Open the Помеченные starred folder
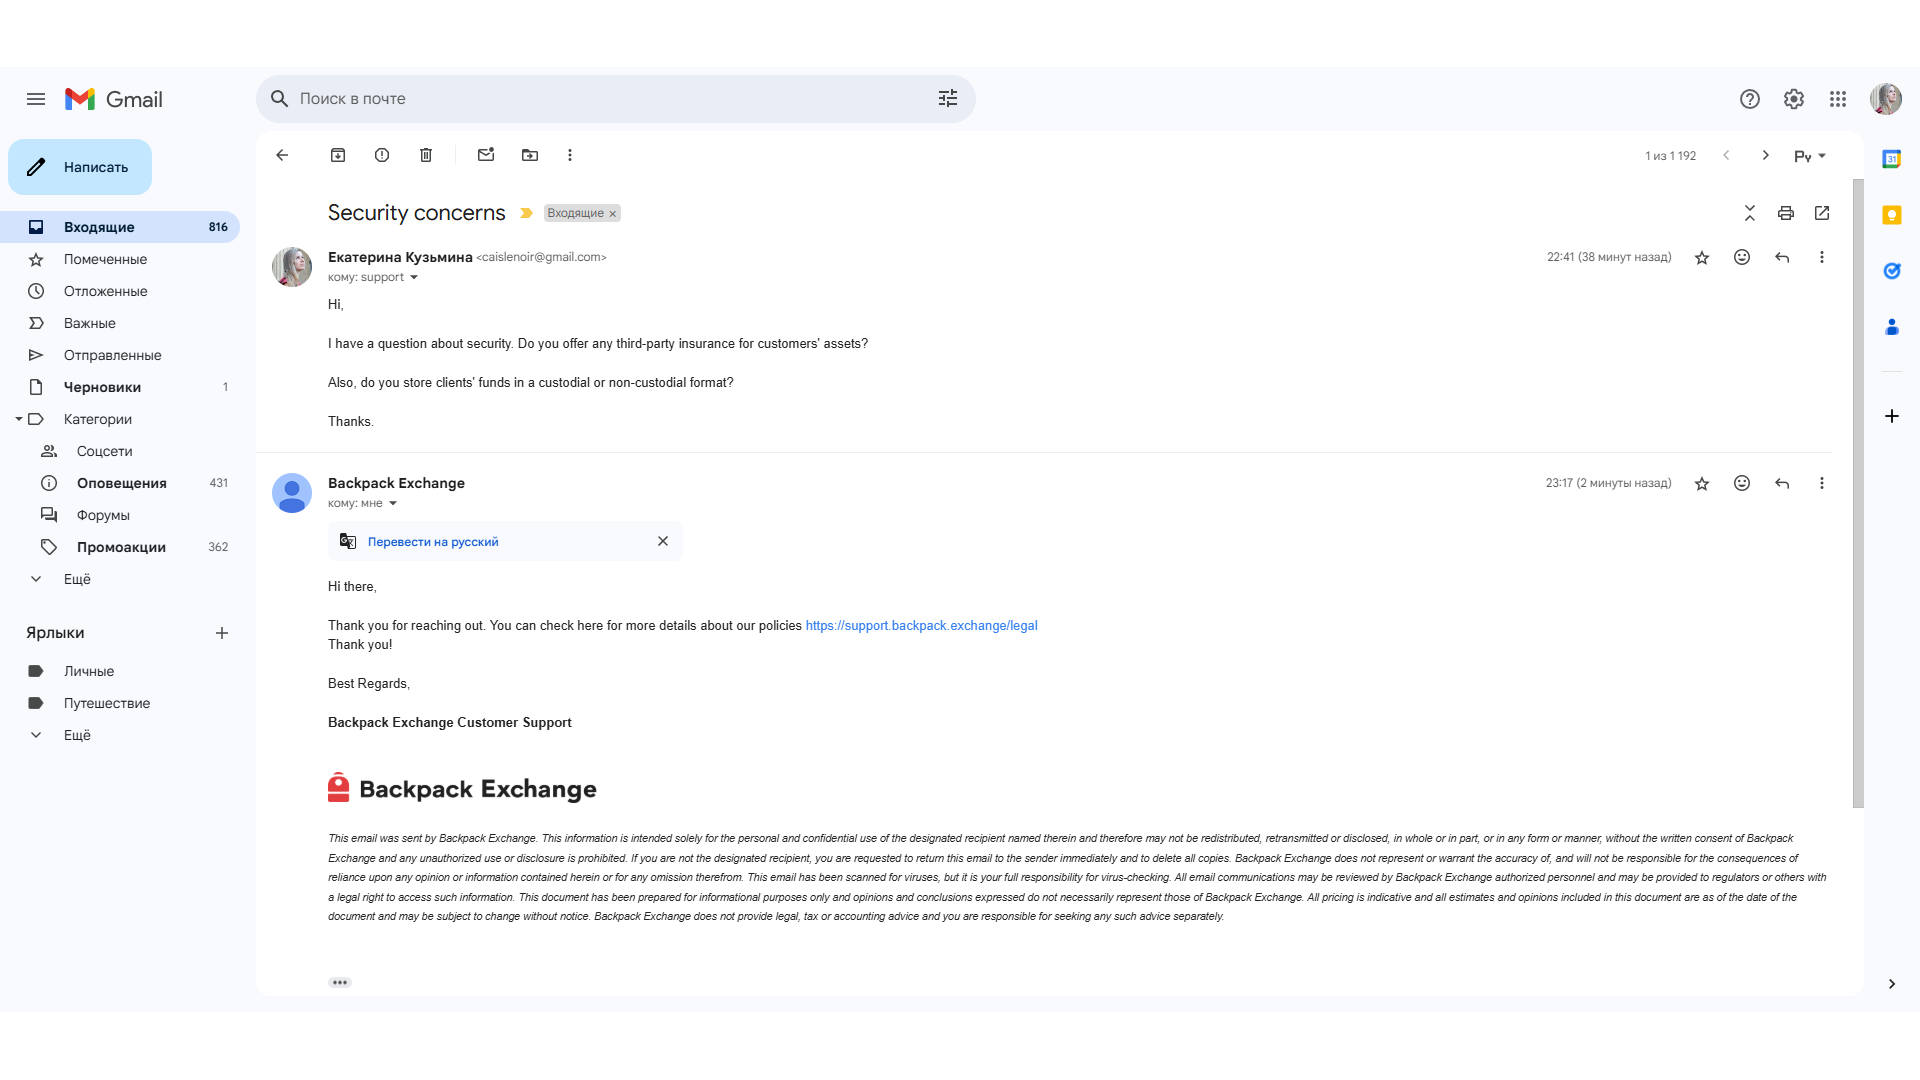Image resolution: width=1920 pixels, height=1080 pixels. click(x=120, y=259)
